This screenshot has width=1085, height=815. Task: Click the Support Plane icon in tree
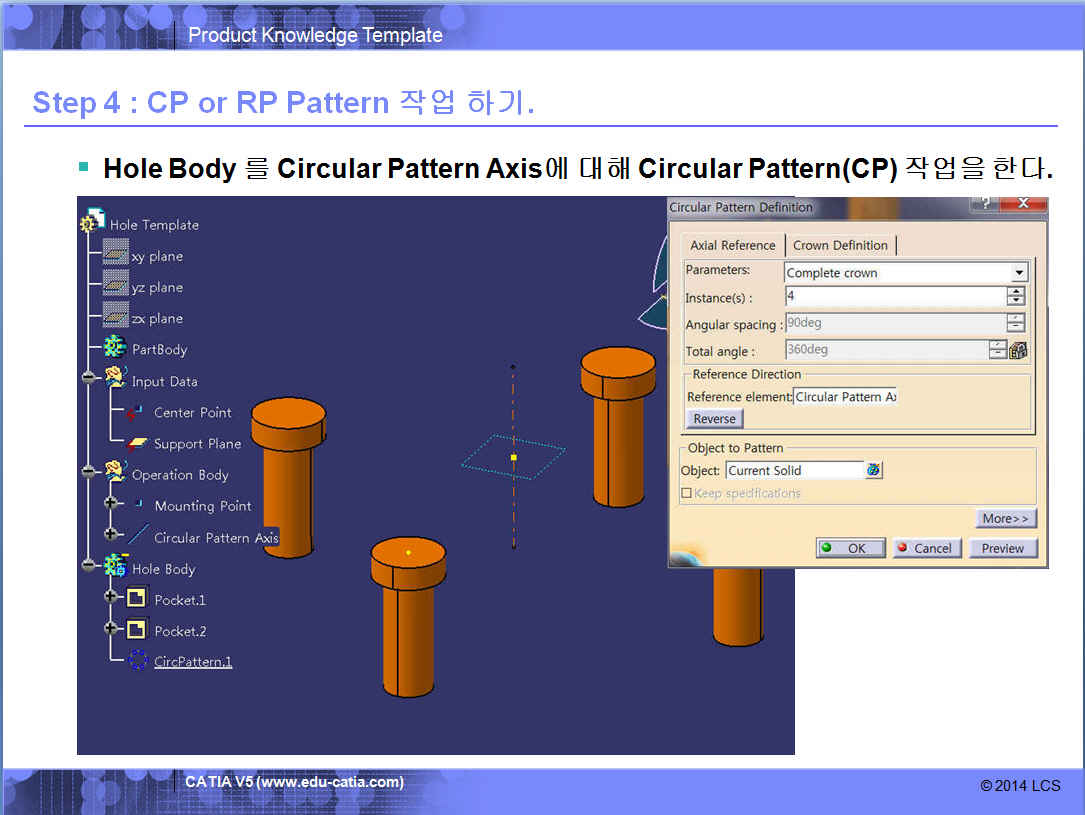pos(137,443)
